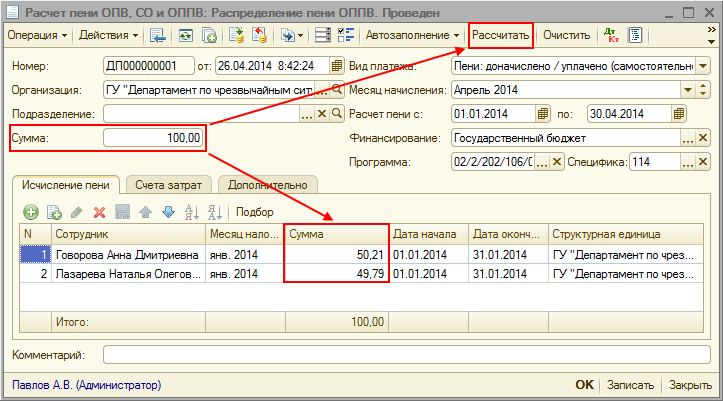Open calendar for the 'от' document date

tap(335, 66)
